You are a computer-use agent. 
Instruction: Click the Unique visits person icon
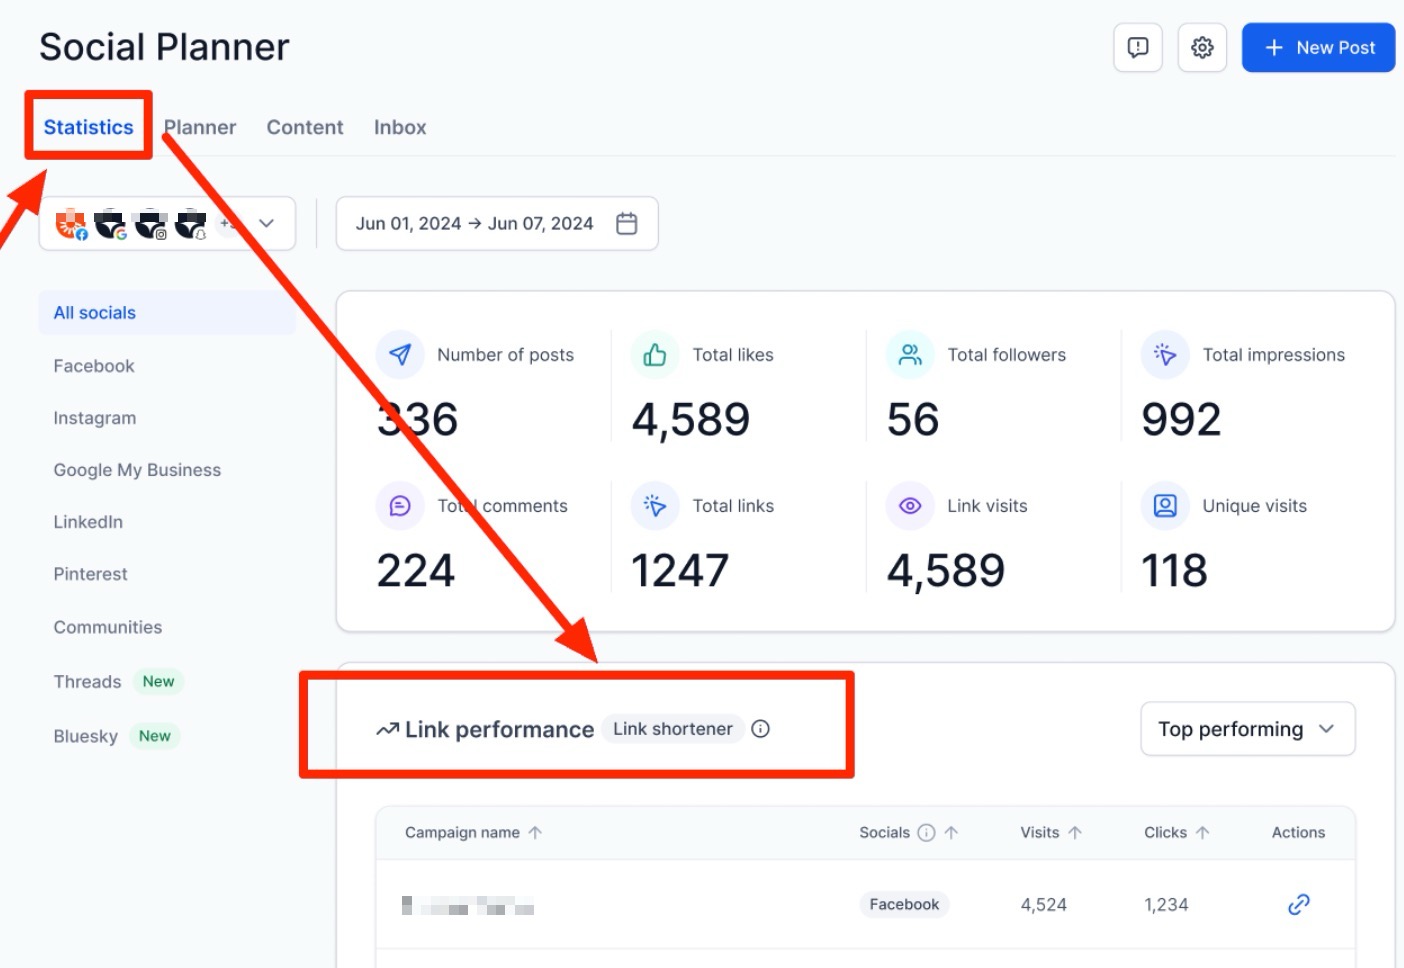(1165, 506)
